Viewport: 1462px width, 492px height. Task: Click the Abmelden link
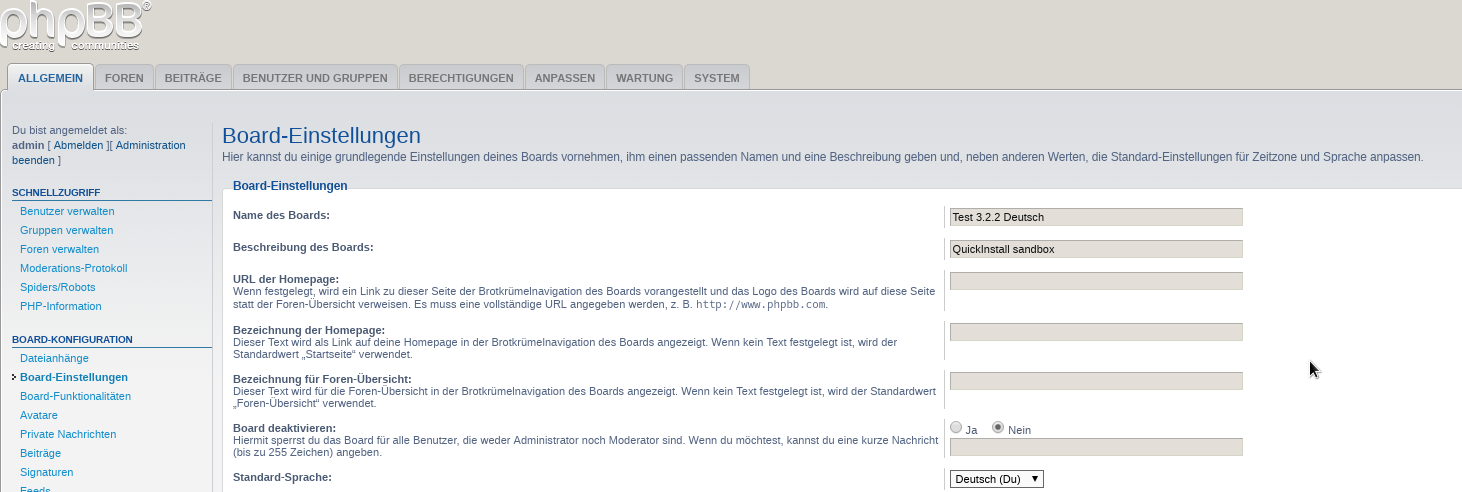(78, 145)
